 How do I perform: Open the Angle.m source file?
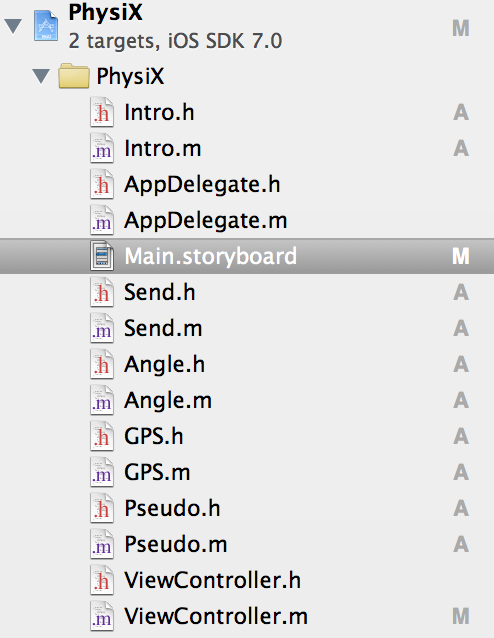(168, 400)
